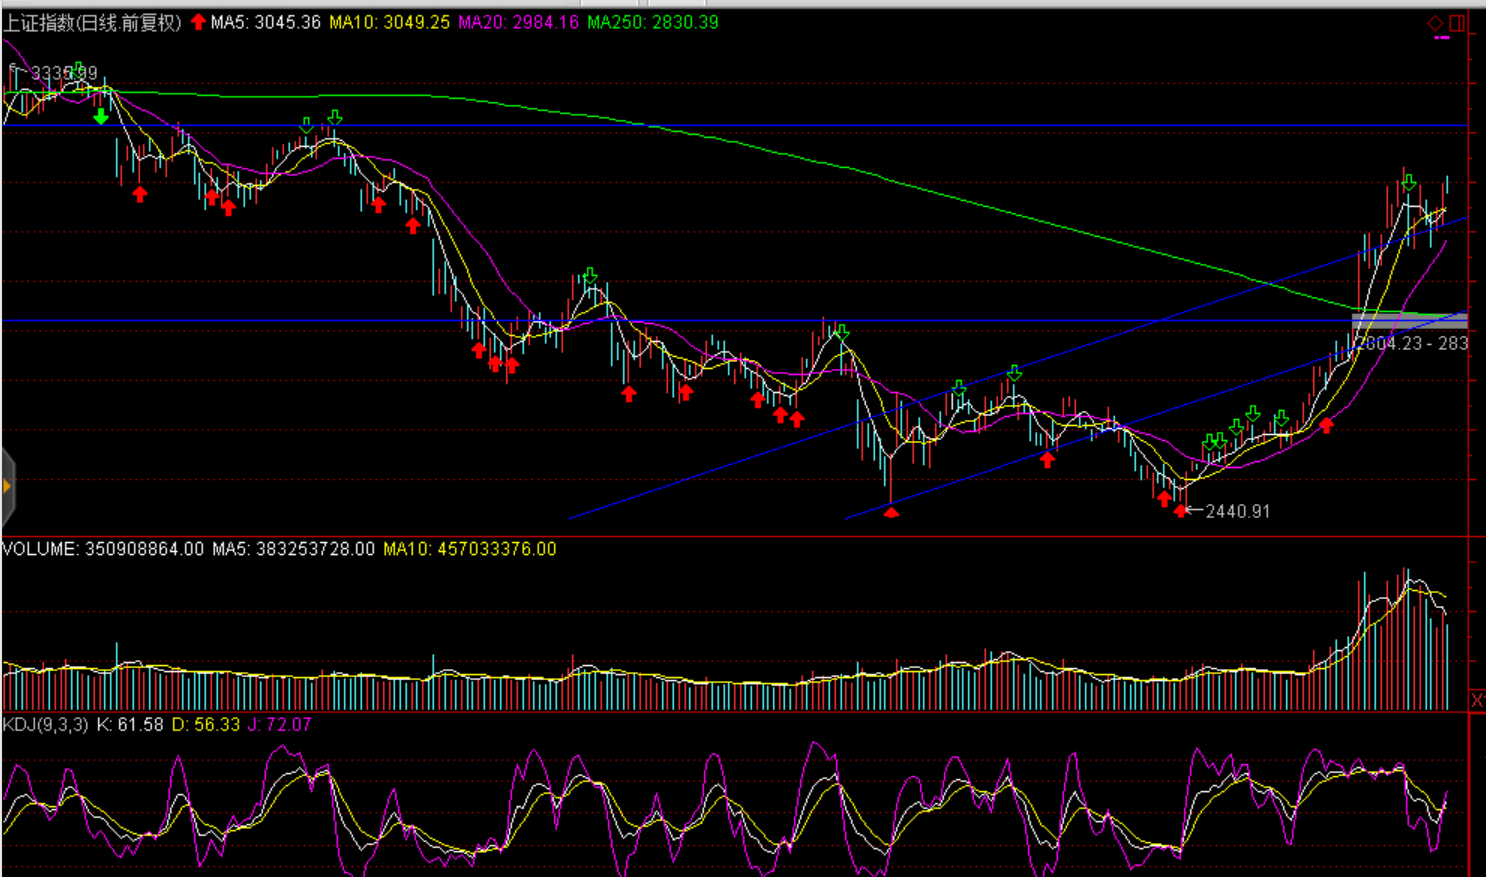Click the KDJ(9,3,3) indicator label
Image resolution: width=1486 pixels, height=877 pixels.
(45, 724)
